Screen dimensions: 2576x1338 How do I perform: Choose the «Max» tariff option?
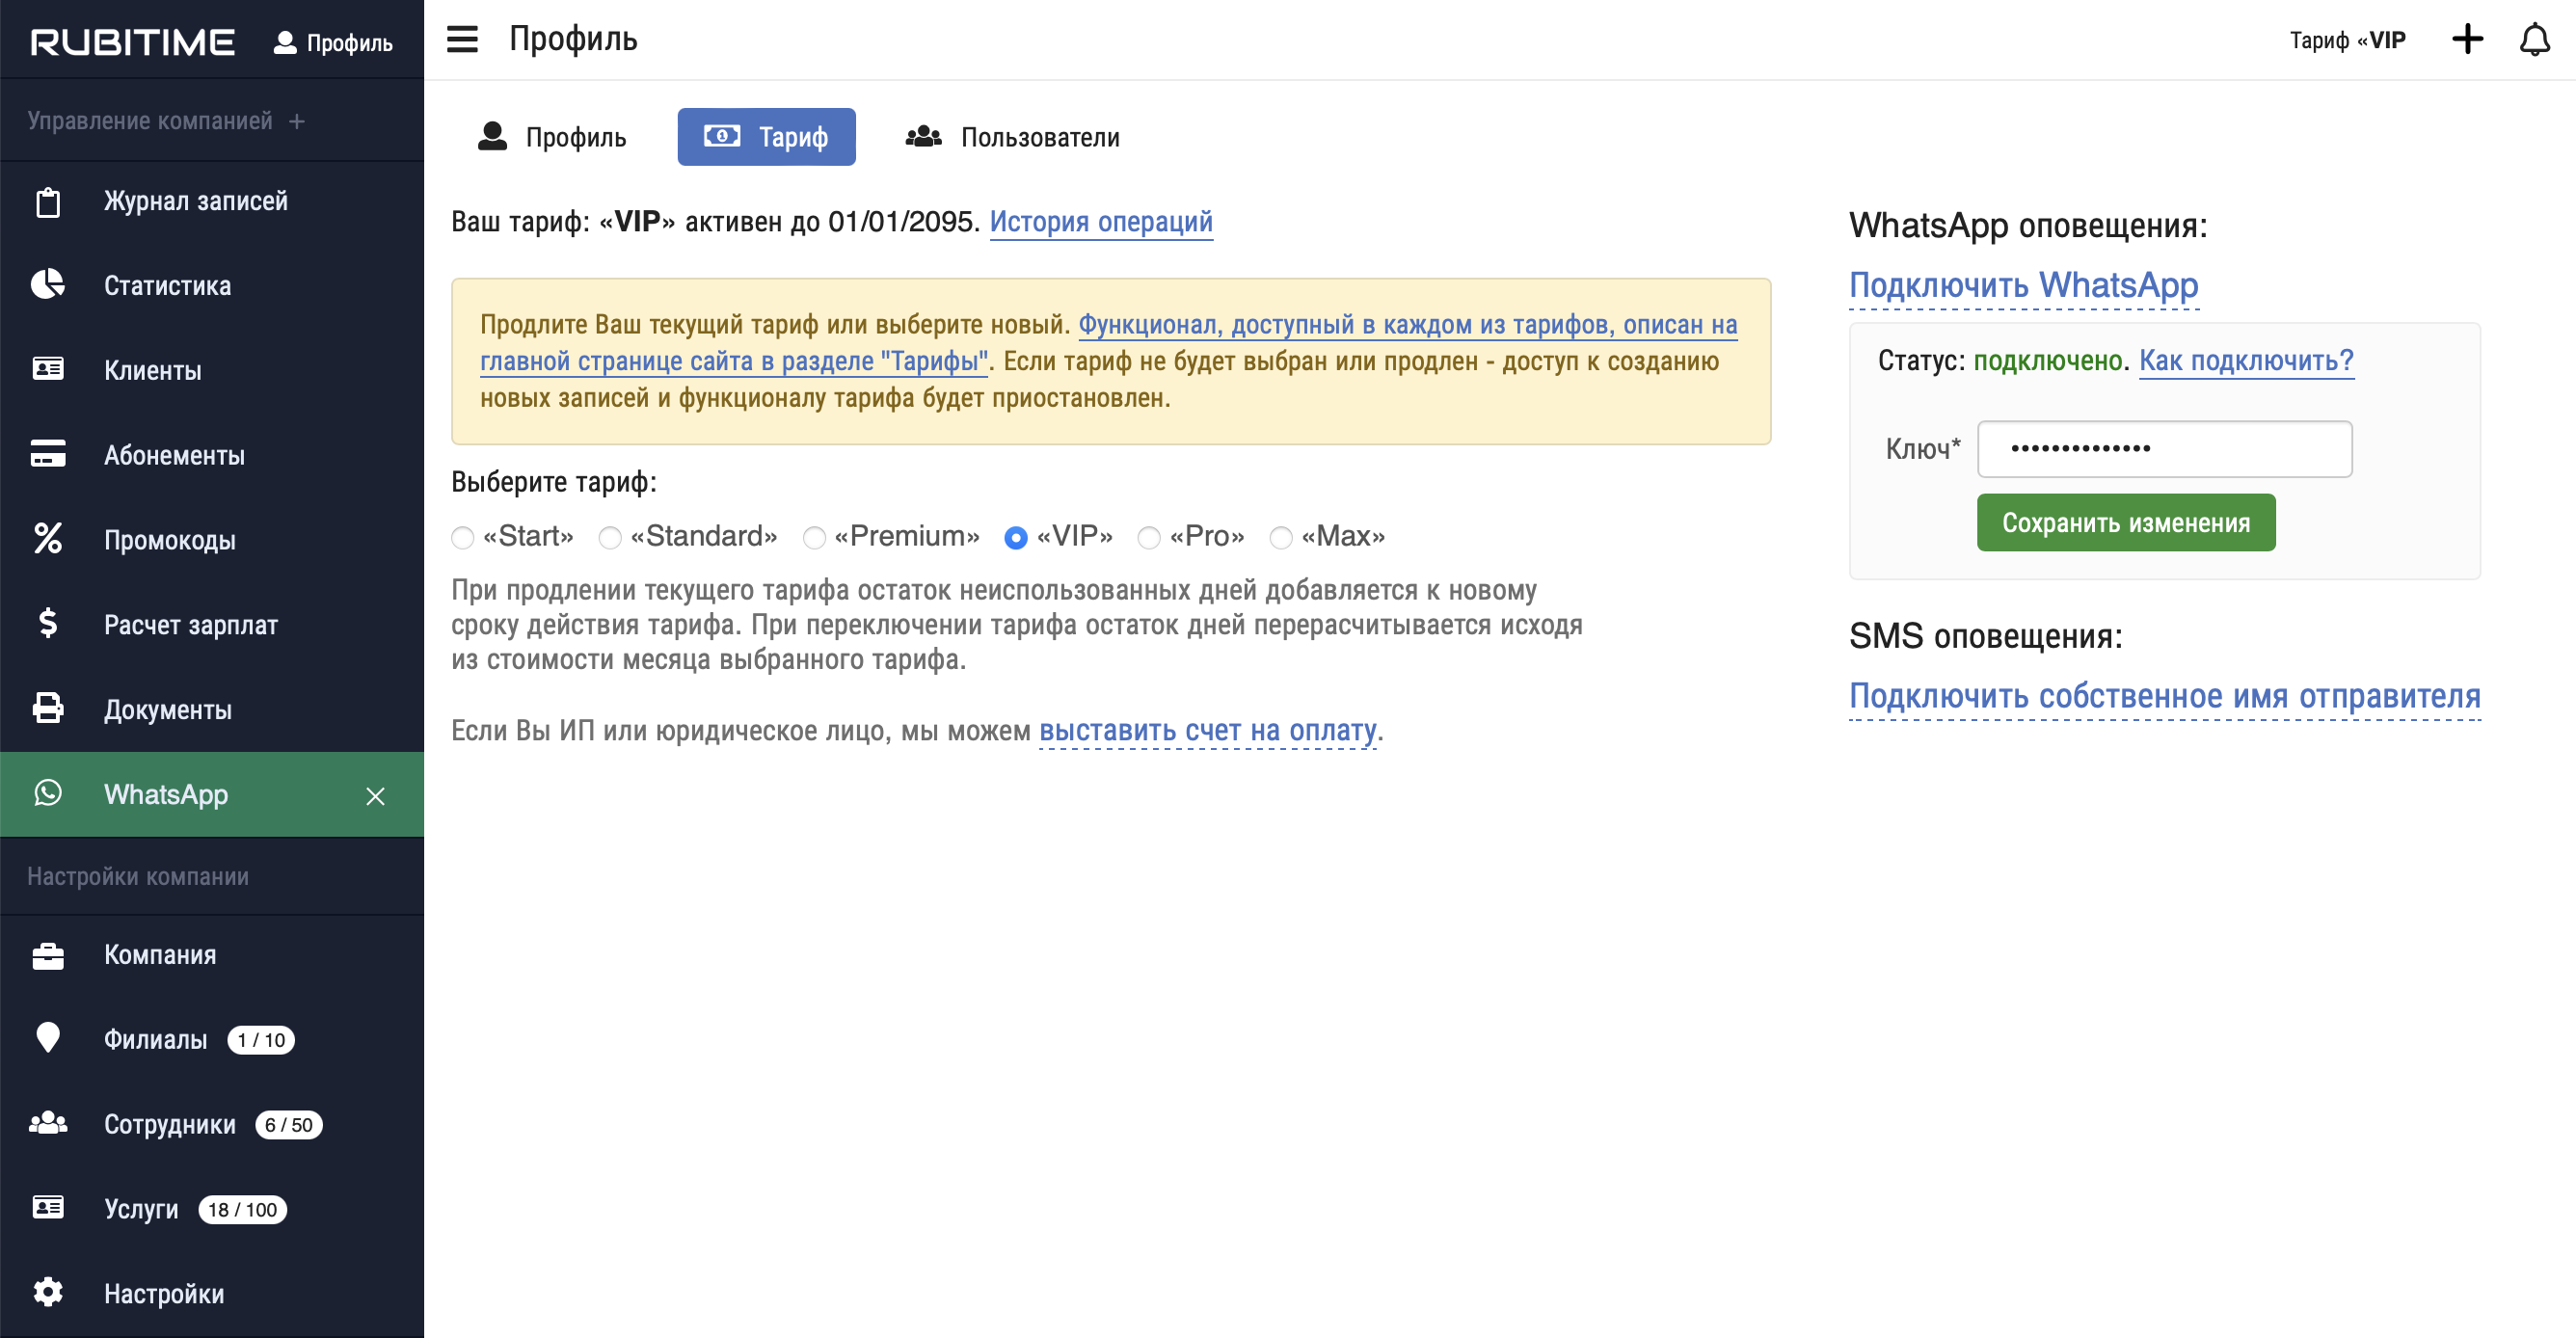(1280, 538)
